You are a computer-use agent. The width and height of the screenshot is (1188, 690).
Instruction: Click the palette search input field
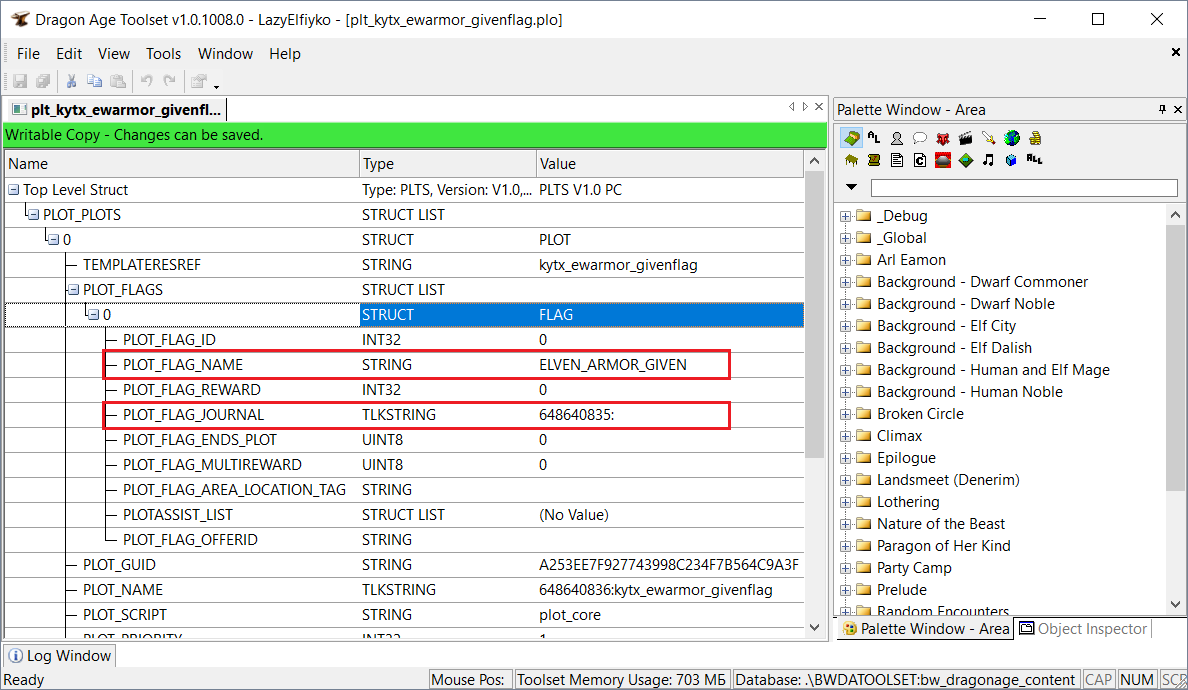[1024, 188]
